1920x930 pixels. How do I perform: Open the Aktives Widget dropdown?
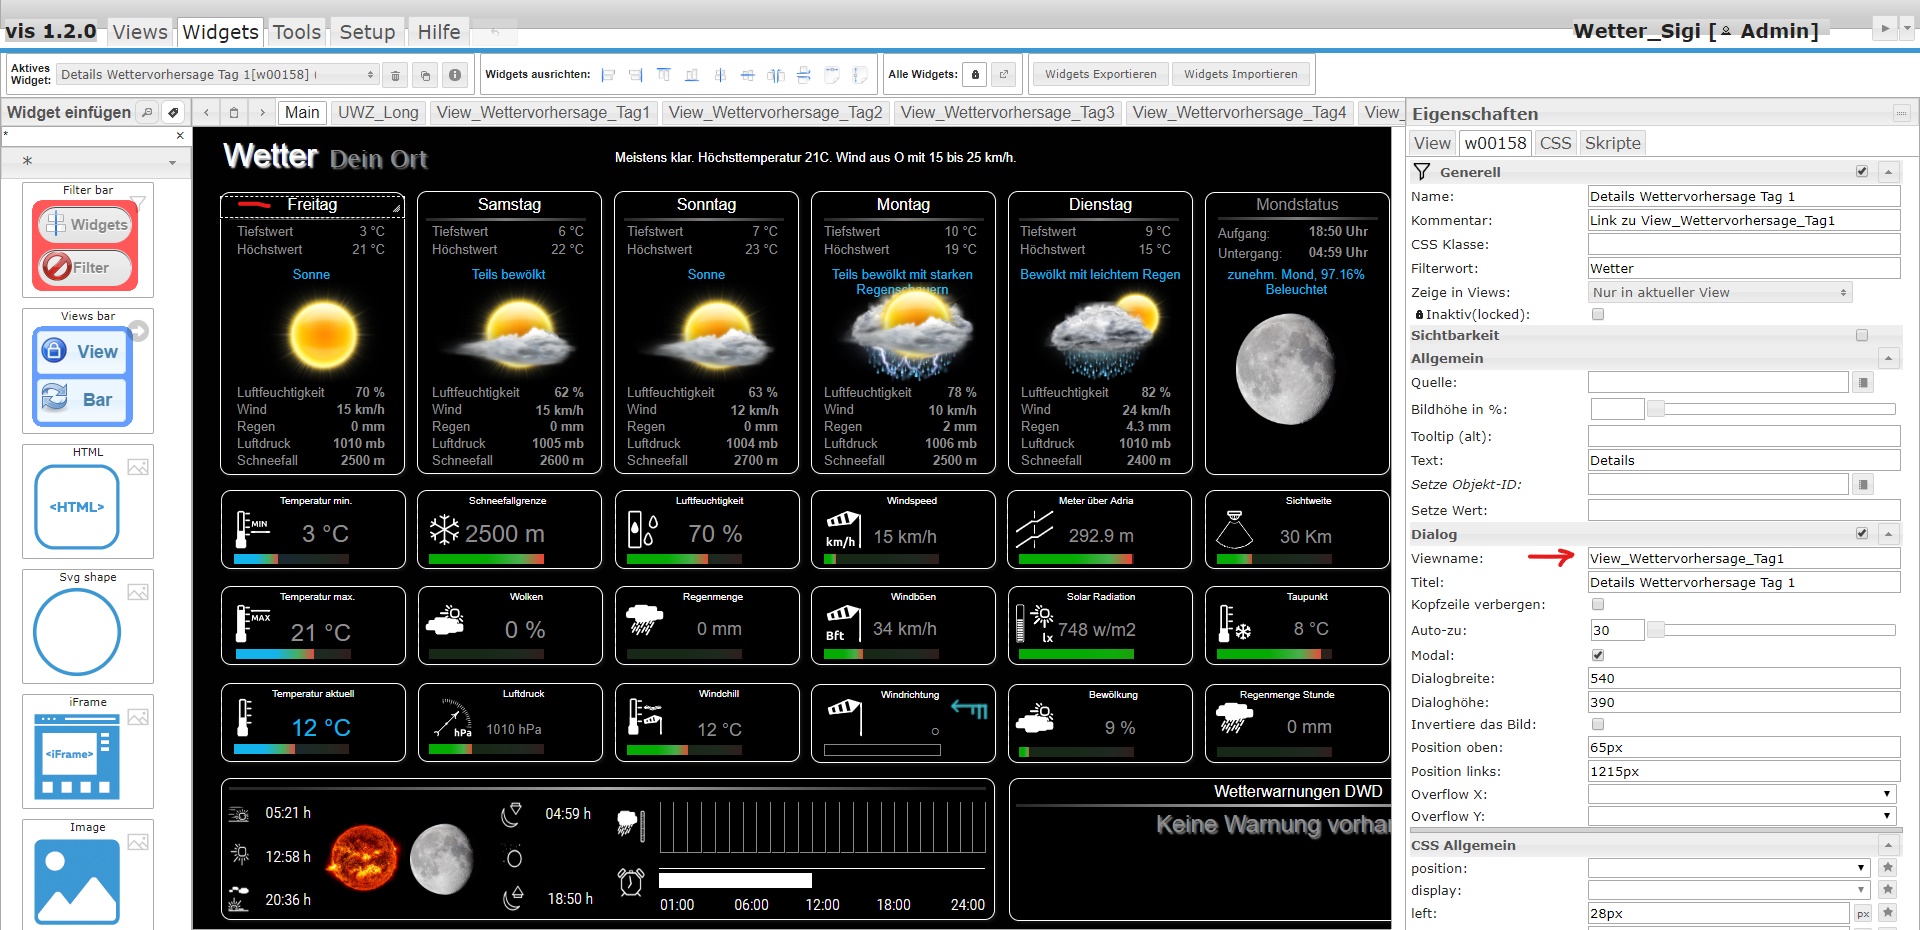(x=216, y=75)
